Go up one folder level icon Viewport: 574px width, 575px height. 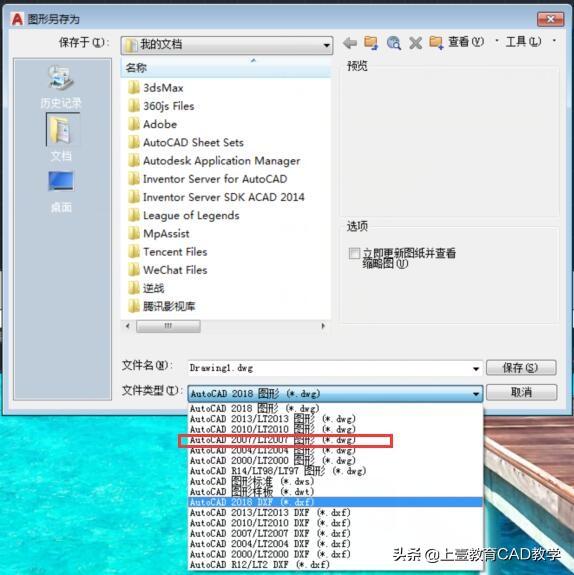pyautogui.click(x=371, y=43)
